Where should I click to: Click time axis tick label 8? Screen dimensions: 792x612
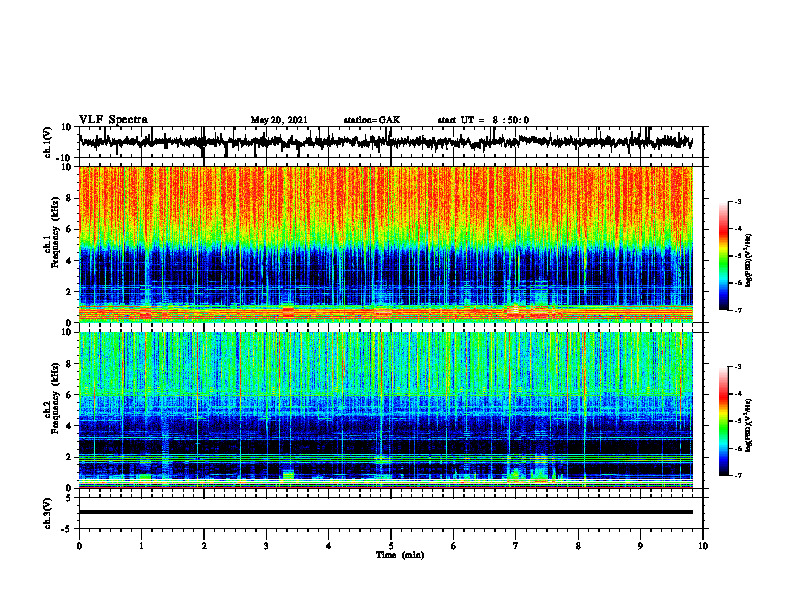click(x=578, y=546)
